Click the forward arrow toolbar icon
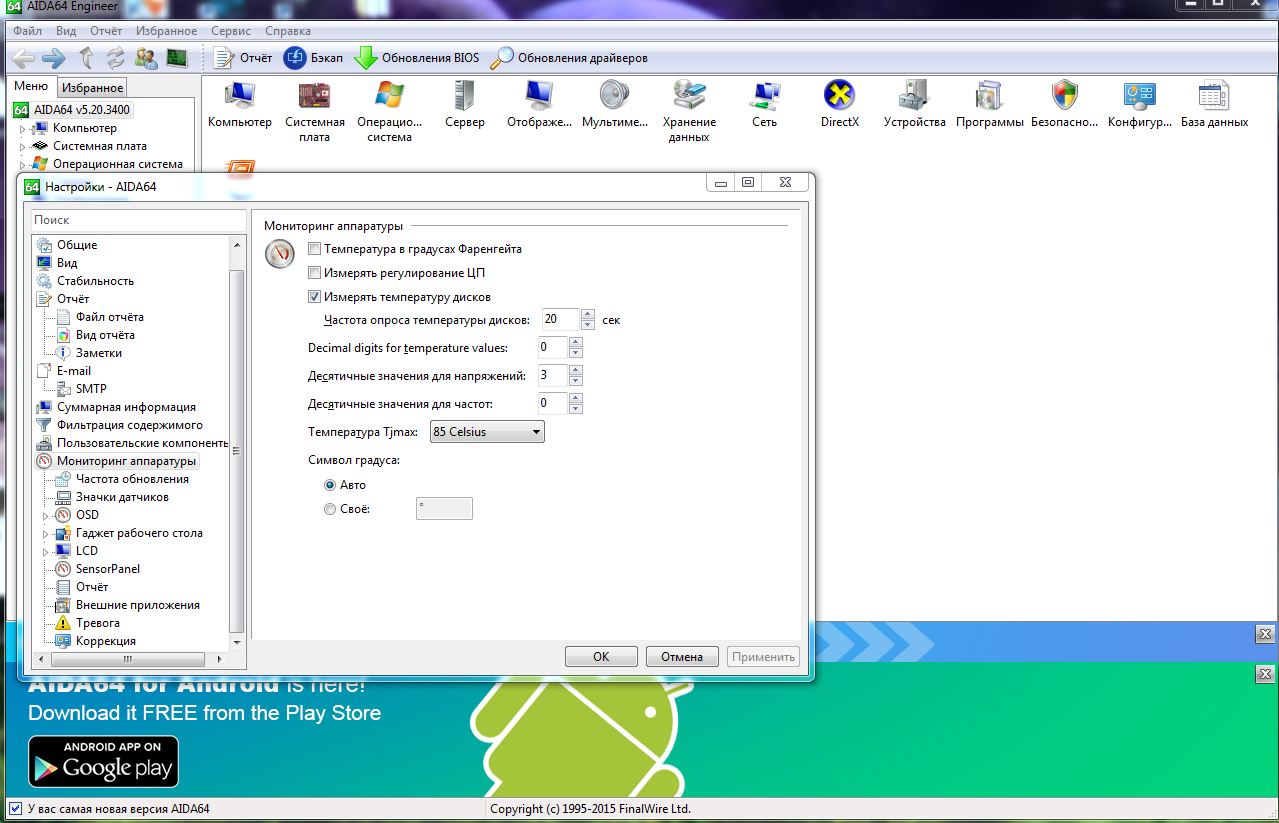 (x=54, y=58)
